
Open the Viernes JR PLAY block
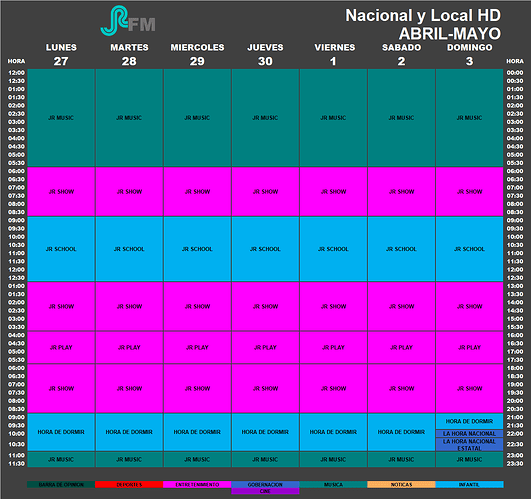[x=333, y=347]
